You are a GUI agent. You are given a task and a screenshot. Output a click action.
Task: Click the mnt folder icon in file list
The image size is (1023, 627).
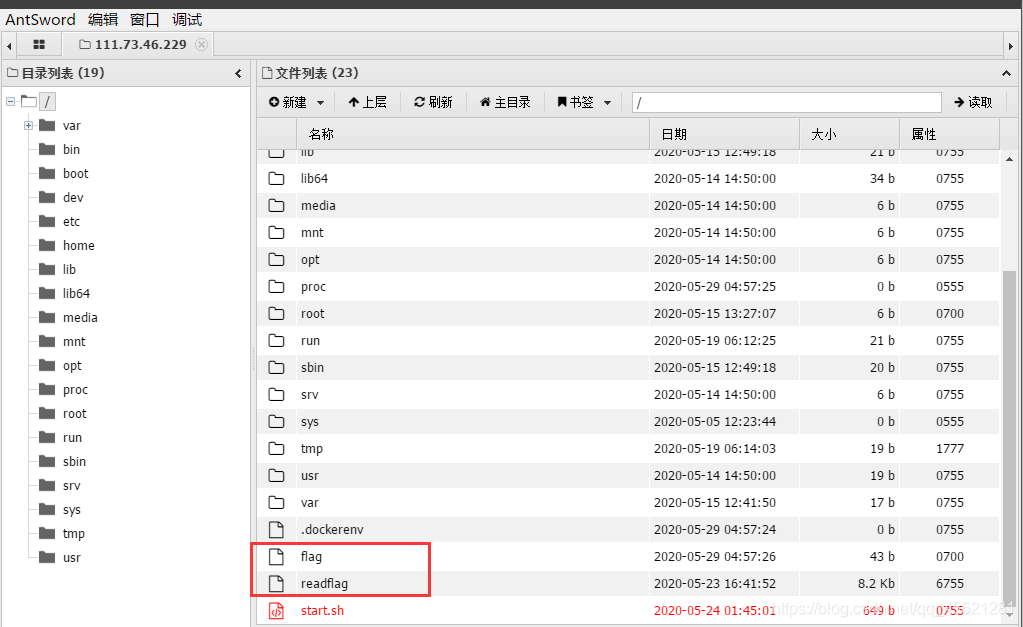(277, 232)
